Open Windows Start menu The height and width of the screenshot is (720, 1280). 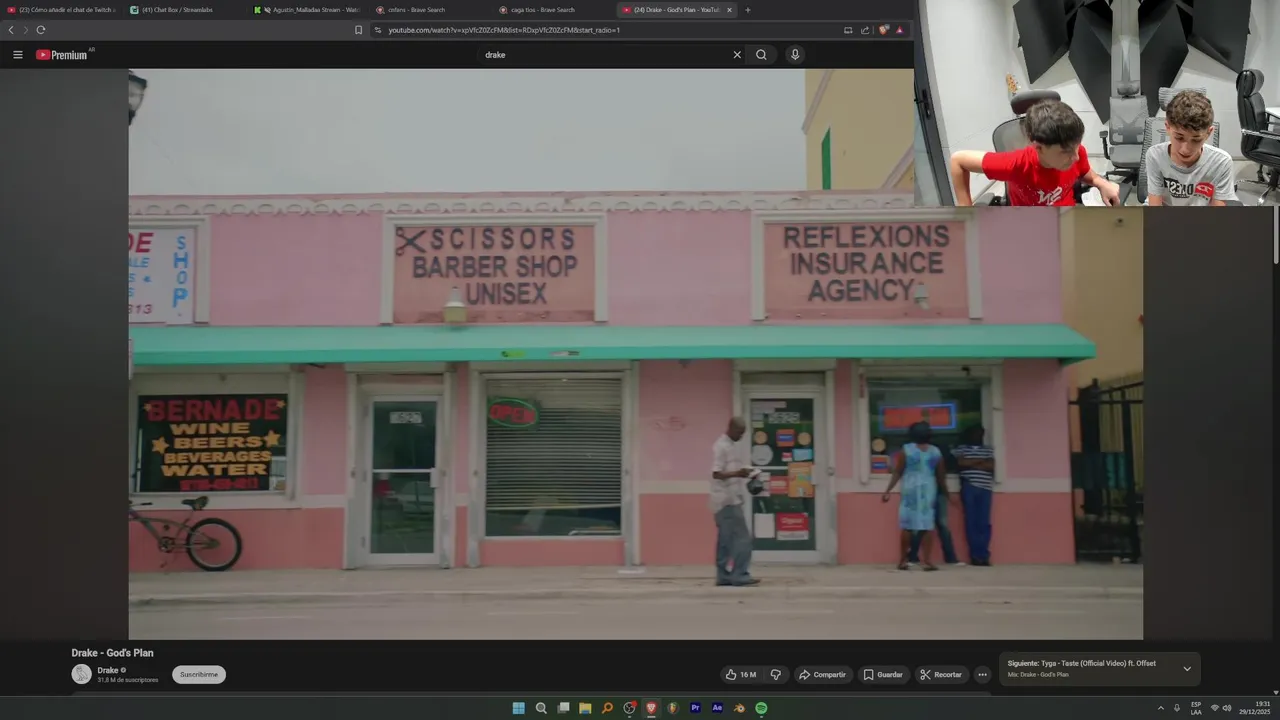tap(518, 708)
